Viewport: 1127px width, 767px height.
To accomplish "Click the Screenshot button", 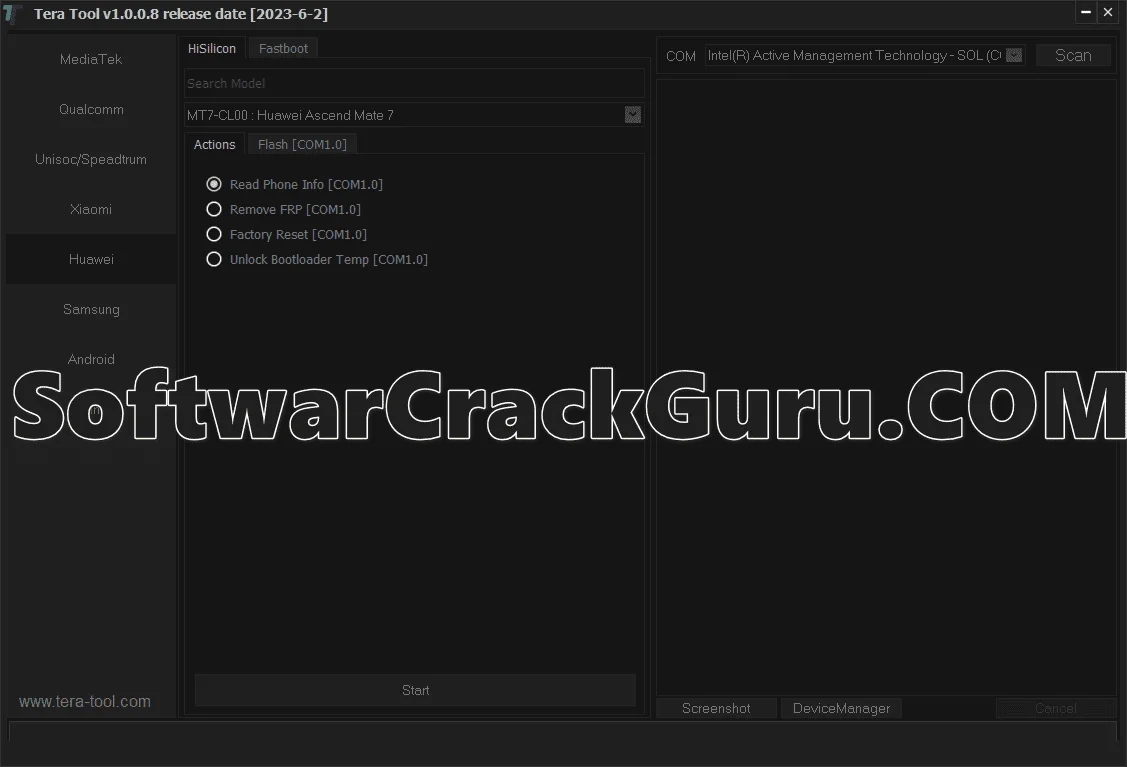I will pyautogui.click(x=716, y=708).
